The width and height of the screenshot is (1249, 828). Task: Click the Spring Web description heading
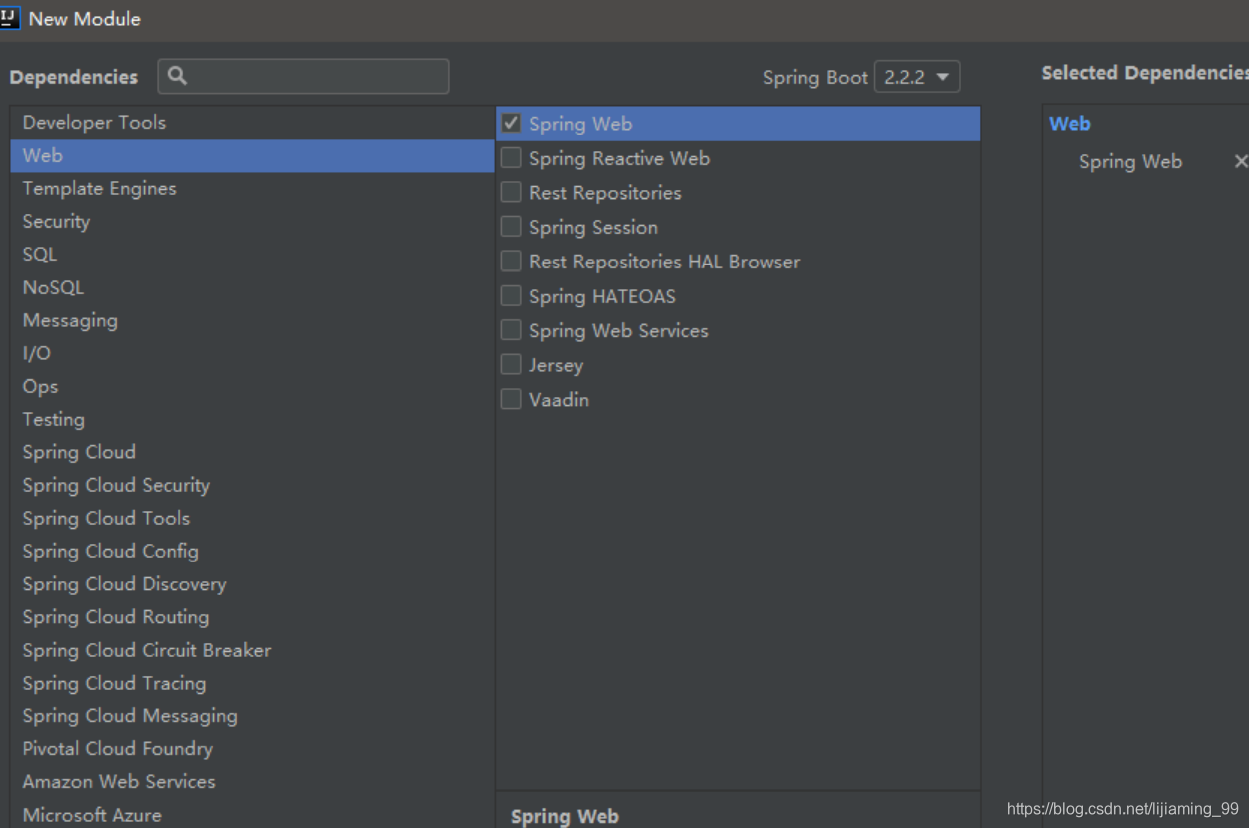pyautogui.click(x=564, y=816)
